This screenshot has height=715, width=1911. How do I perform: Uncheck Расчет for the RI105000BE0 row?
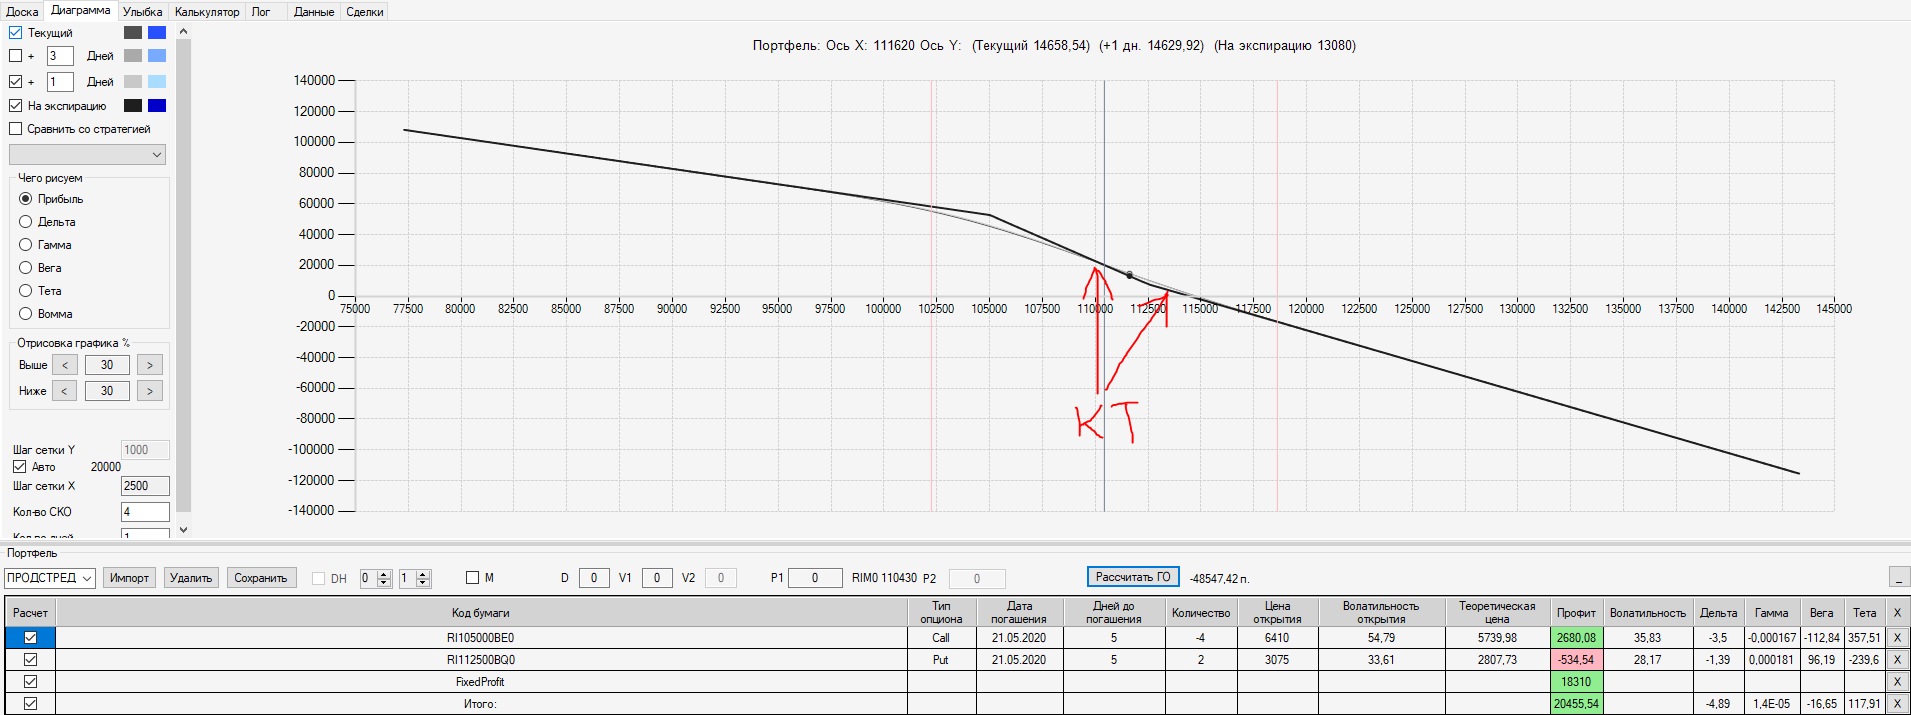tap(30, 638)
